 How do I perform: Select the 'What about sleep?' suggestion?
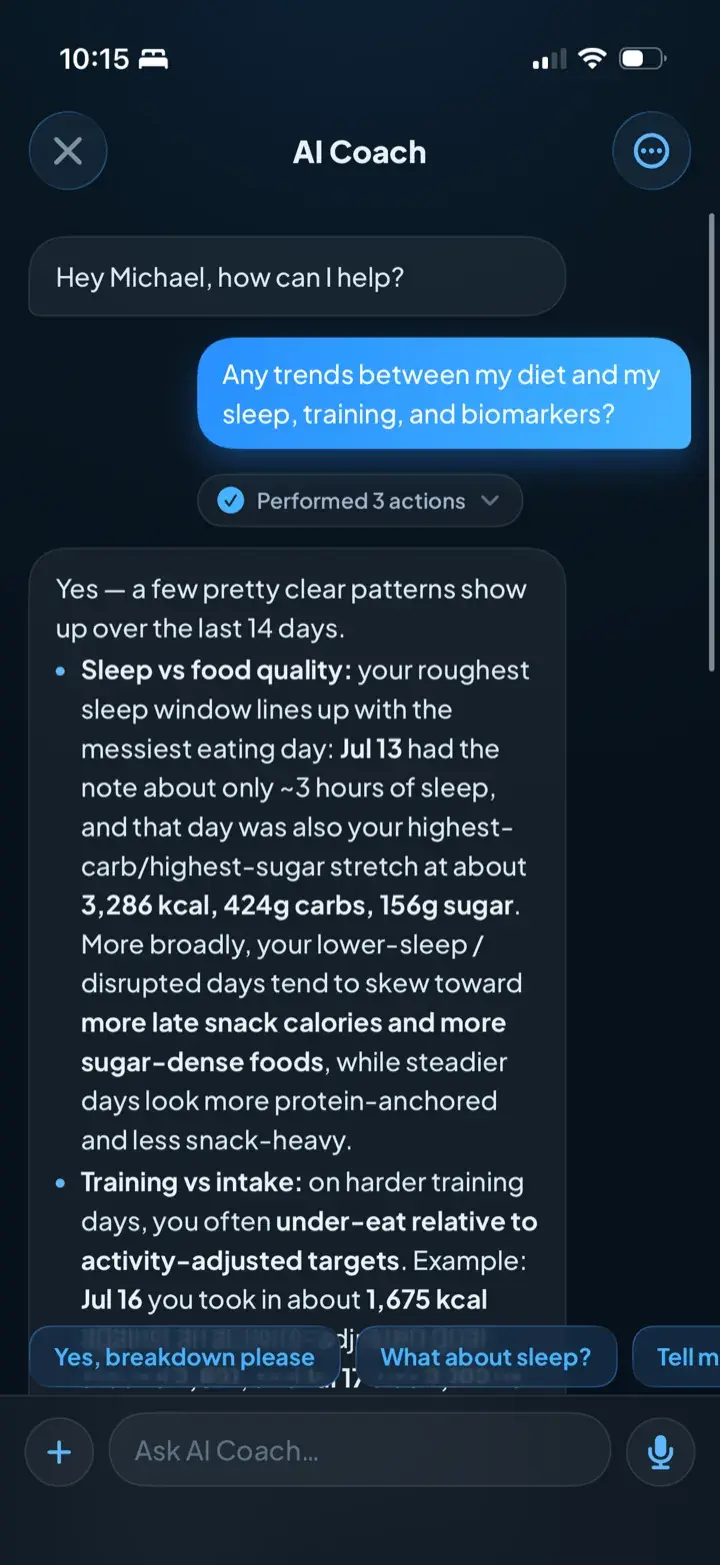(x=486, y=1357)
